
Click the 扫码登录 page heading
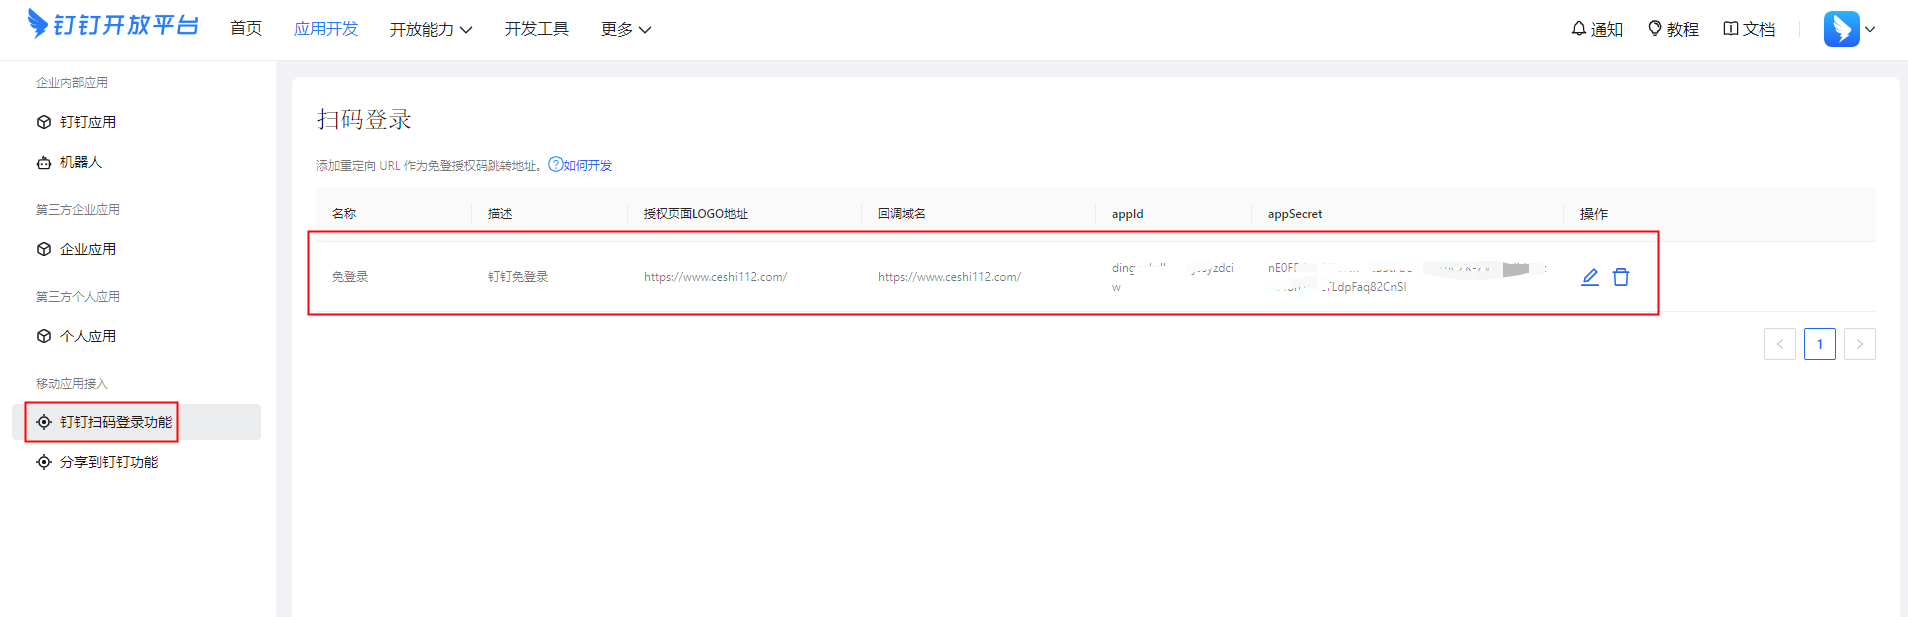point(364,120)
